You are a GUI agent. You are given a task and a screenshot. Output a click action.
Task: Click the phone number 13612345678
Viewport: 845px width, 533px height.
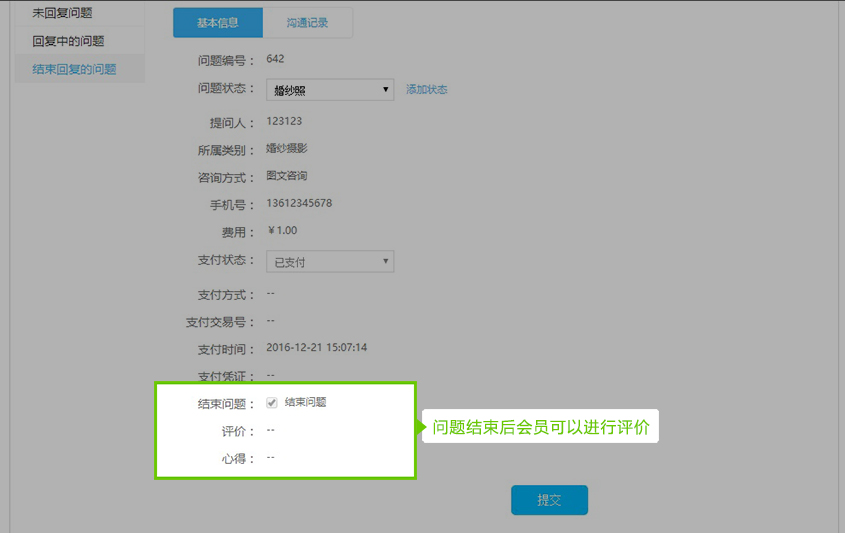(299, 203)
